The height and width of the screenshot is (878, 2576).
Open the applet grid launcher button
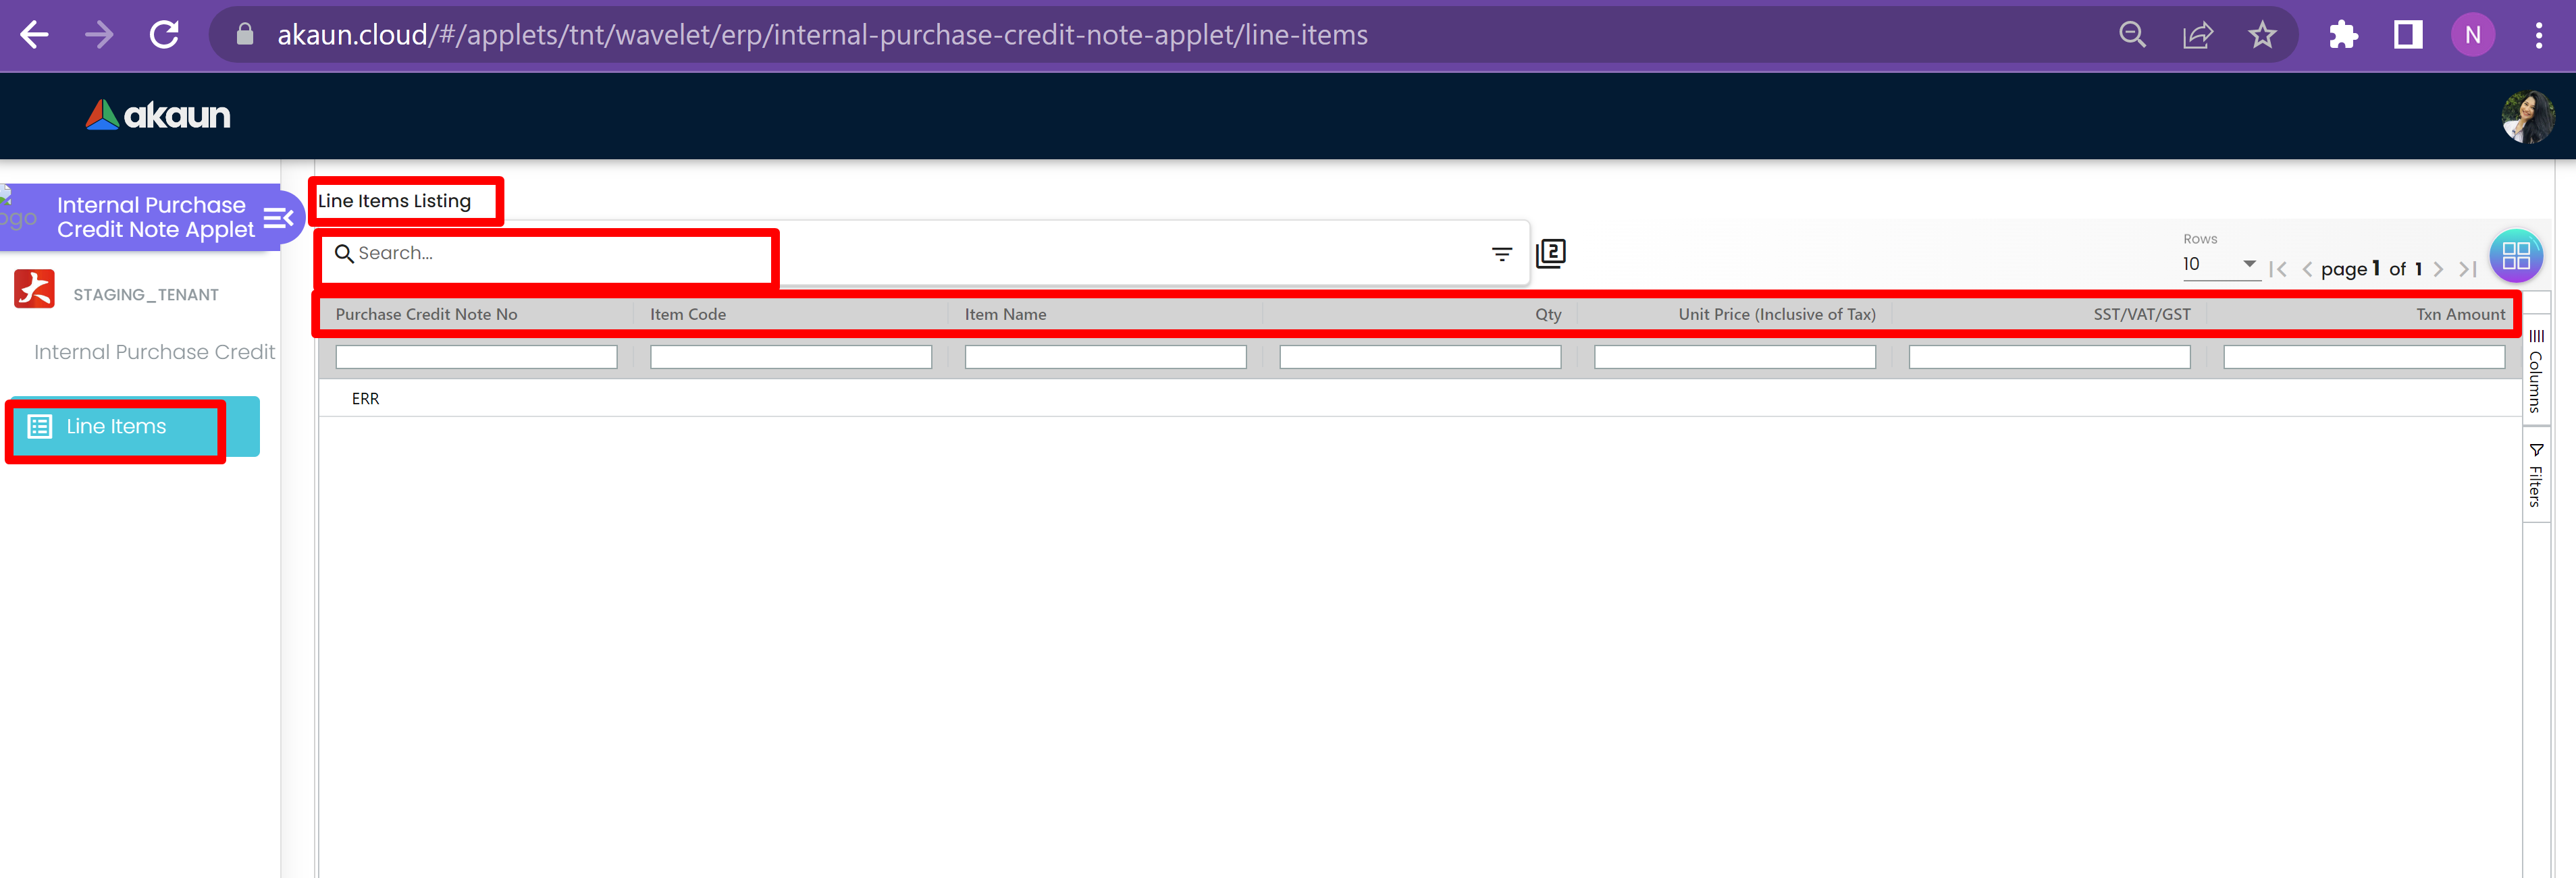click(x=2515, y=256)
